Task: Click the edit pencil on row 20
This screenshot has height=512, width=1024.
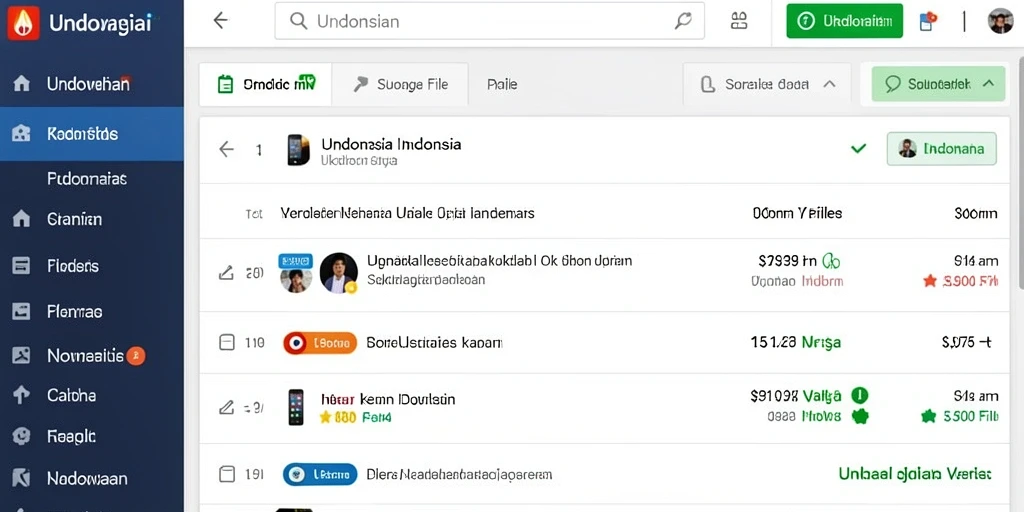Action: pyautogui.click(x=225, y=273)
